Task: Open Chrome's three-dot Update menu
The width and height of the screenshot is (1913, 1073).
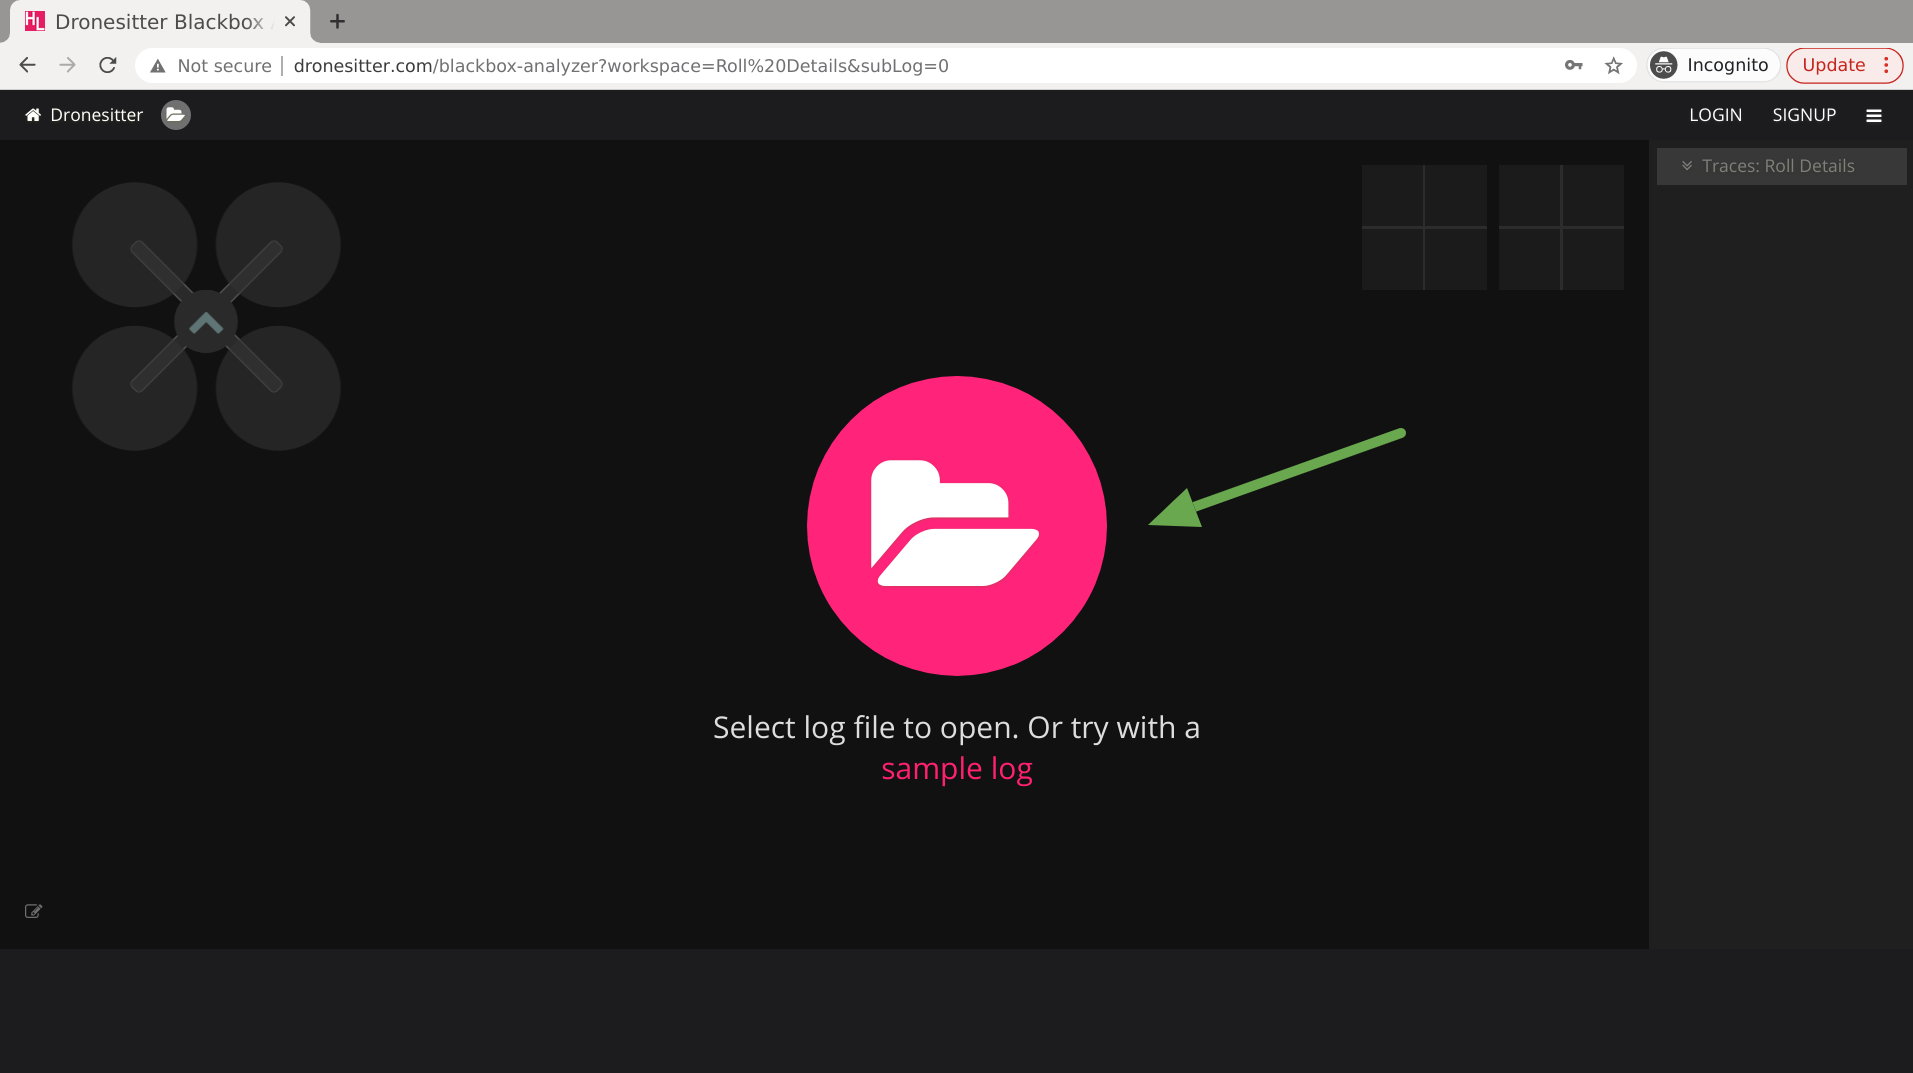Action: [x=1886, y=66]
